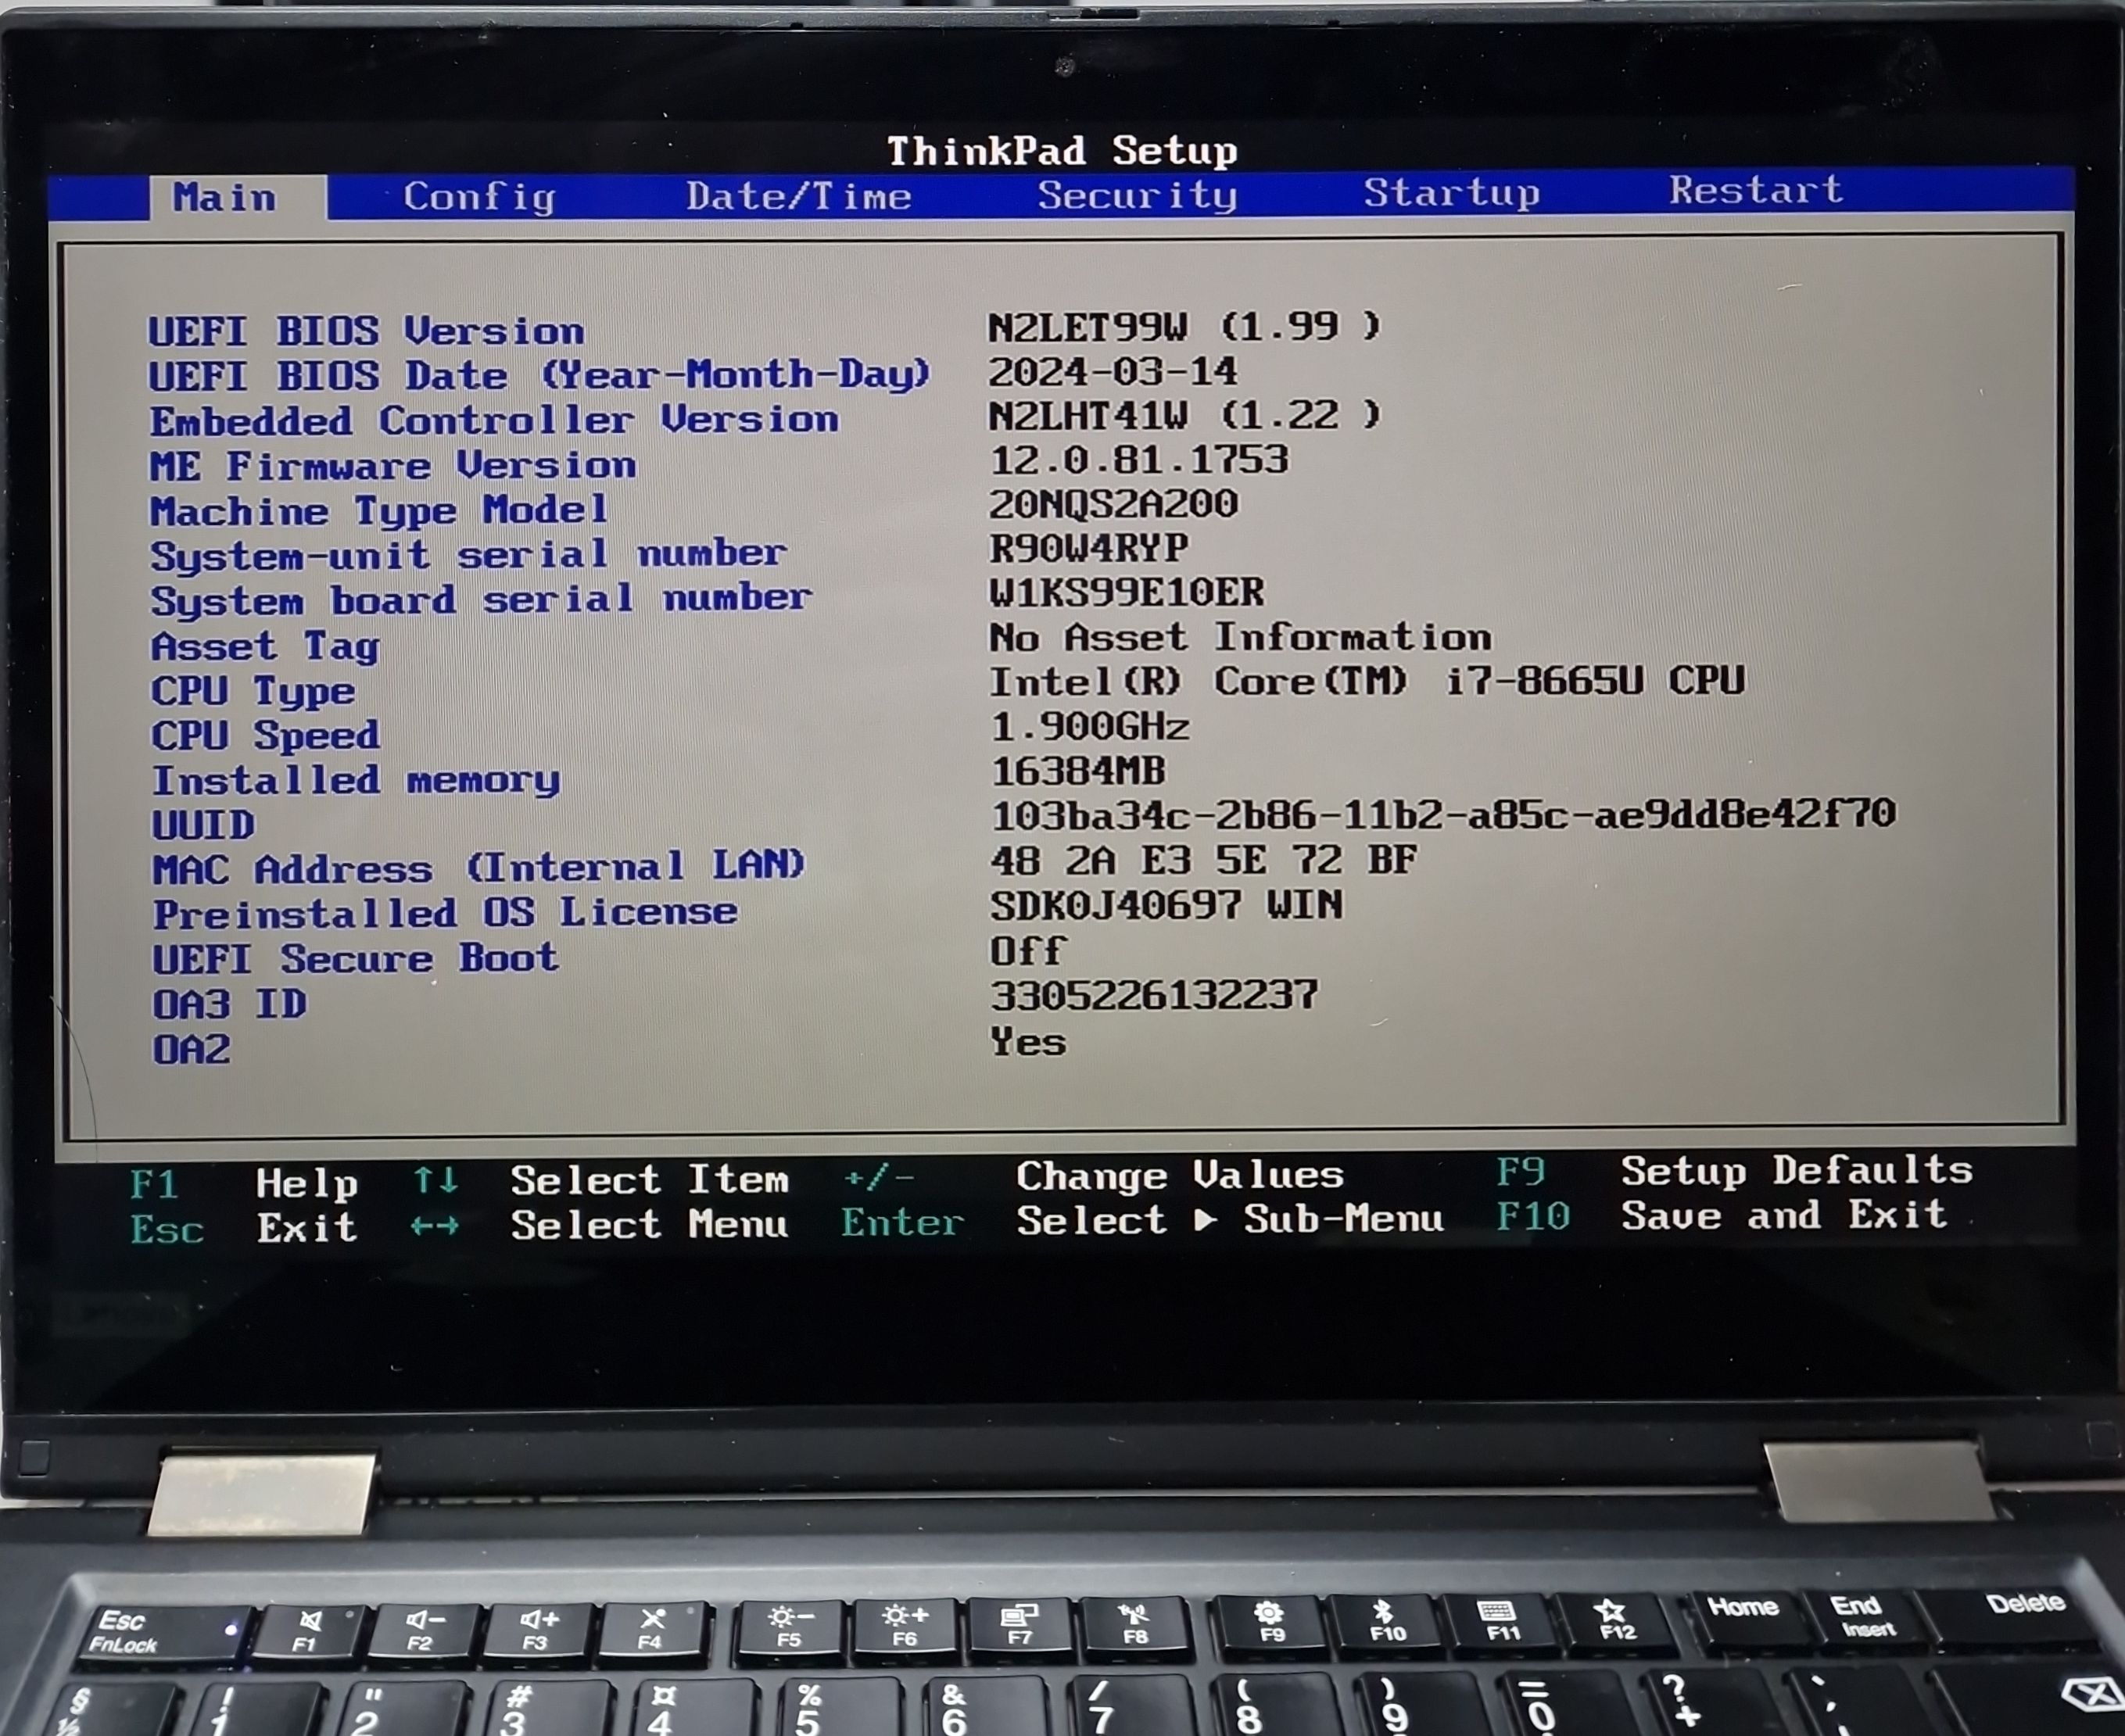Image resolution: width=2125 pixels, height=1736 pixels.
Task: Click the up-down arrows hint
Action: click(x=436, y=1182)
